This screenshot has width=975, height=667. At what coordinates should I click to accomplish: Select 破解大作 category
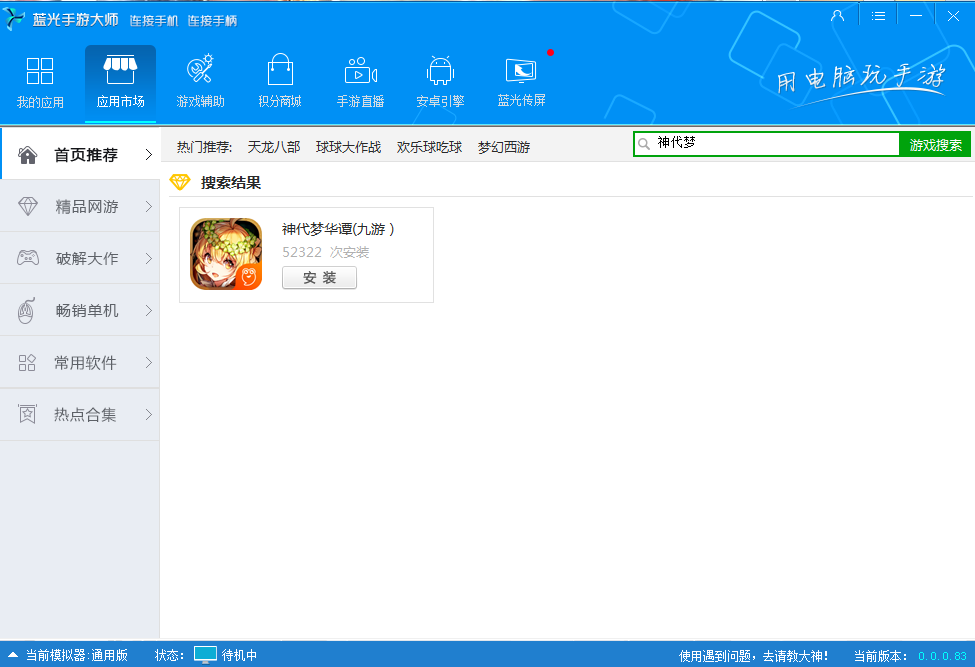coord(80,258)
